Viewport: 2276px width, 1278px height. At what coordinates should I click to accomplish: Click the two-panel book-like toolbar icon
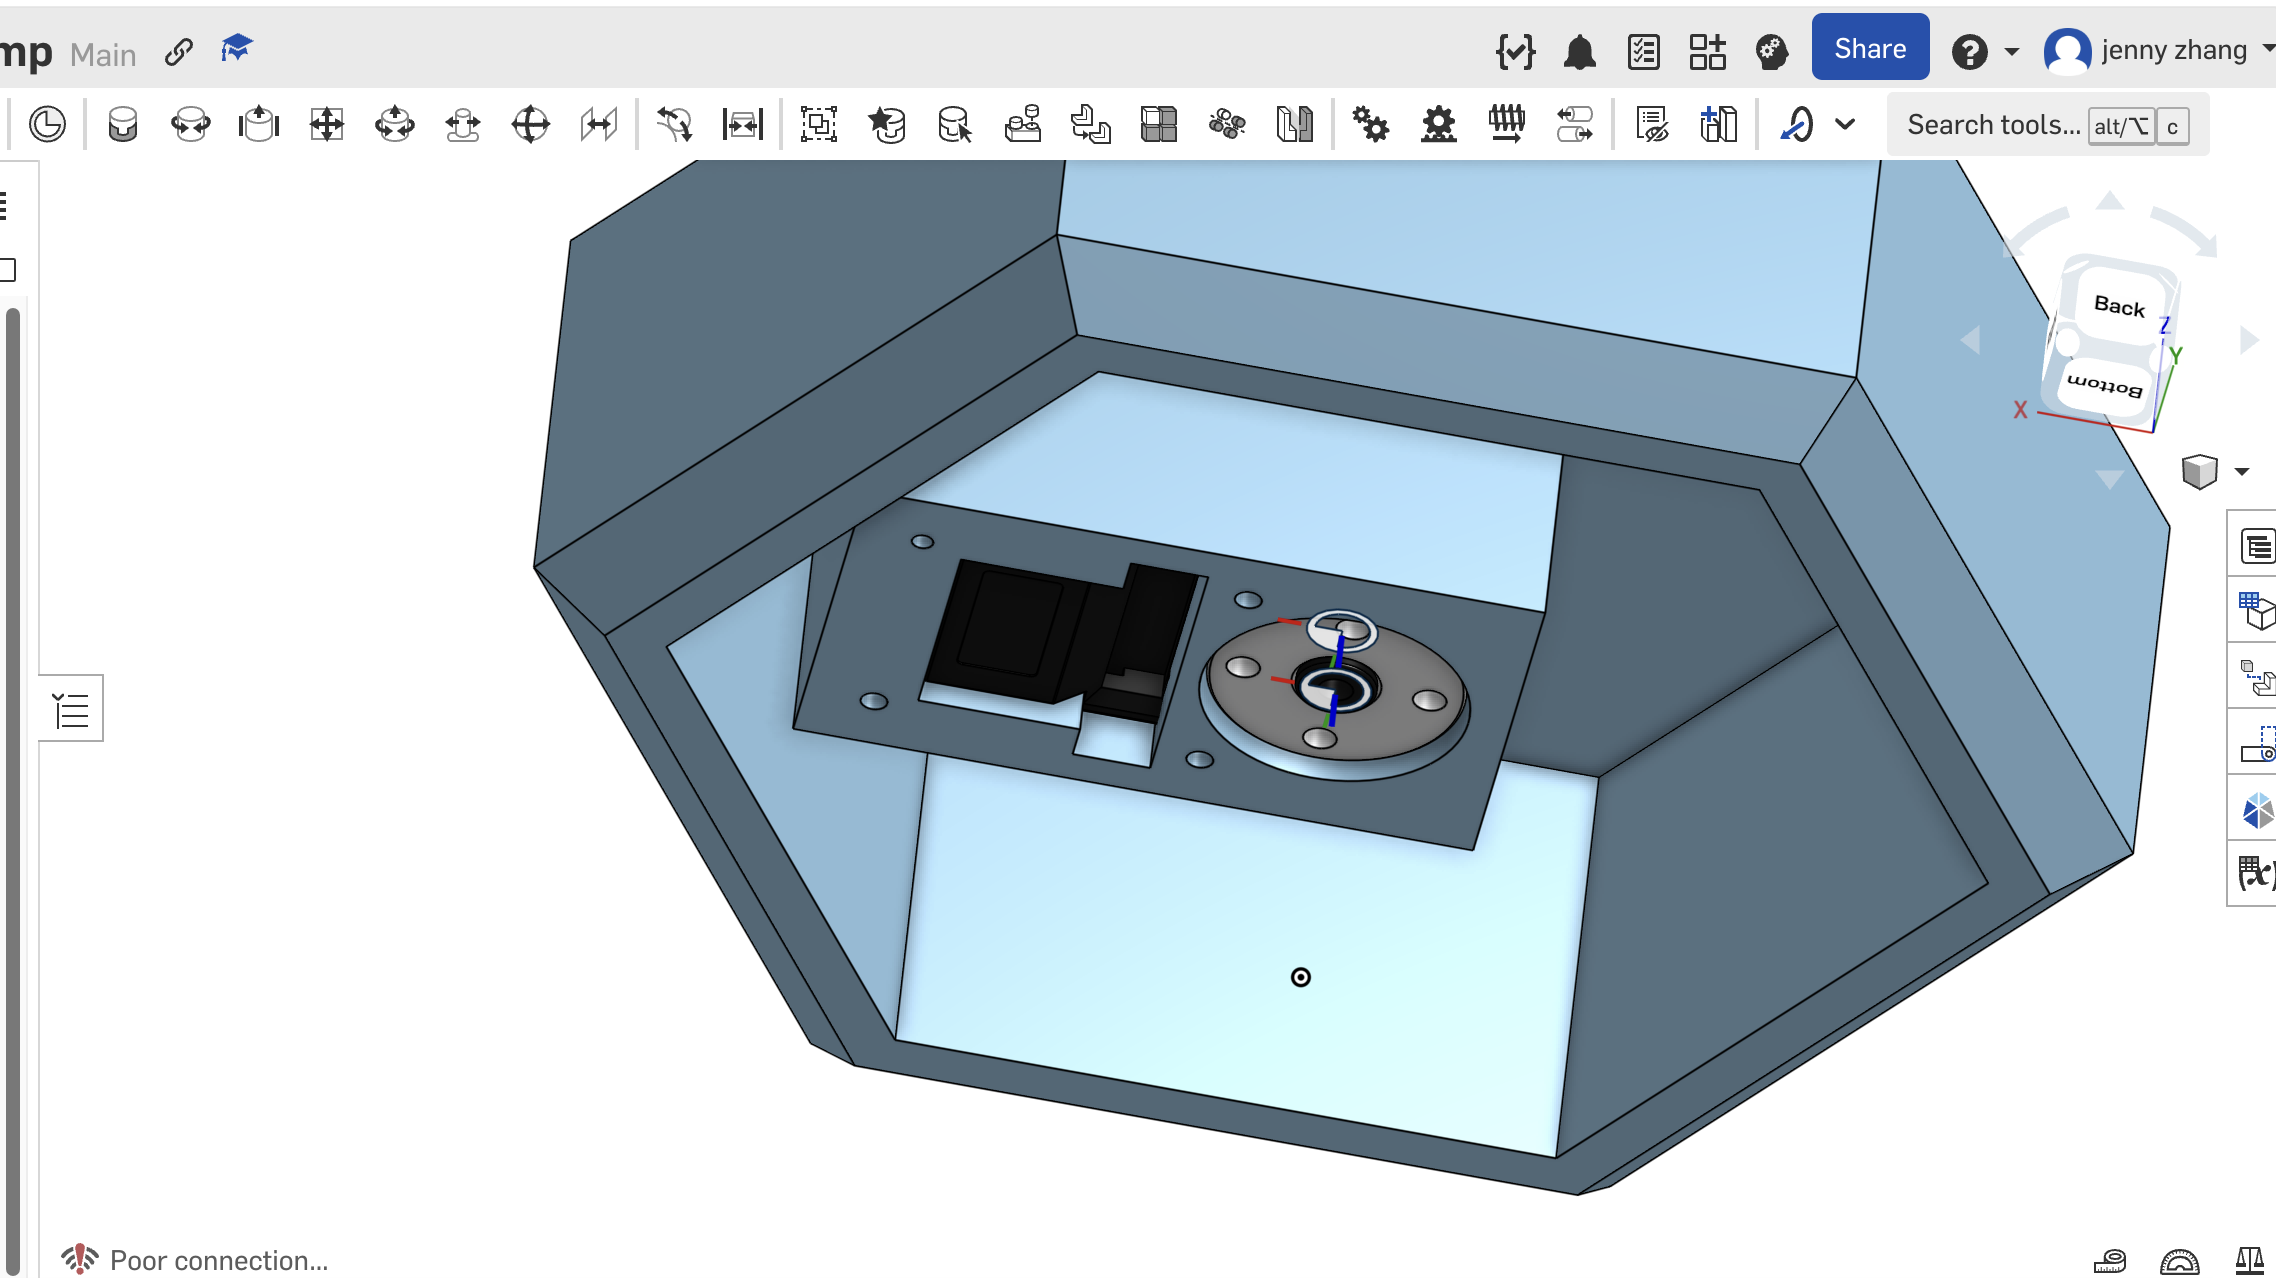point(1295,125)
